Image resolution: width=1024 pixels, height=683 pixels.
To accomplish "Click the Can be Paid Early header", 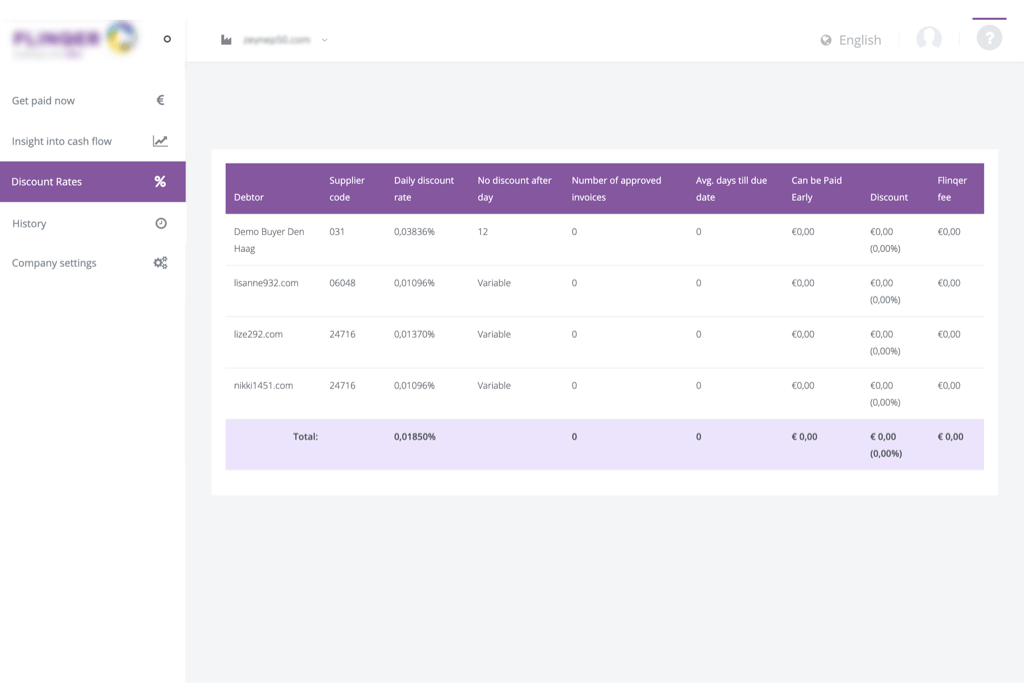I will [816, 189].
